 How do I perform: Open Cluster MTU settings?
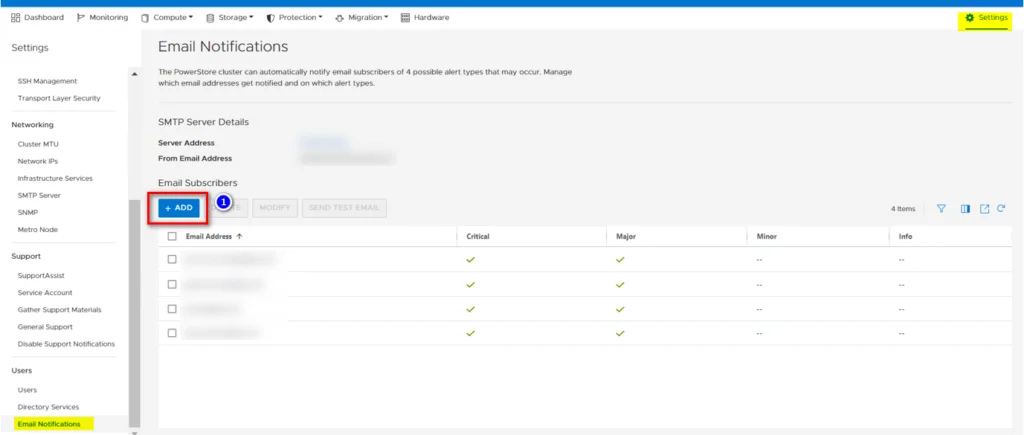pos(38,144)
